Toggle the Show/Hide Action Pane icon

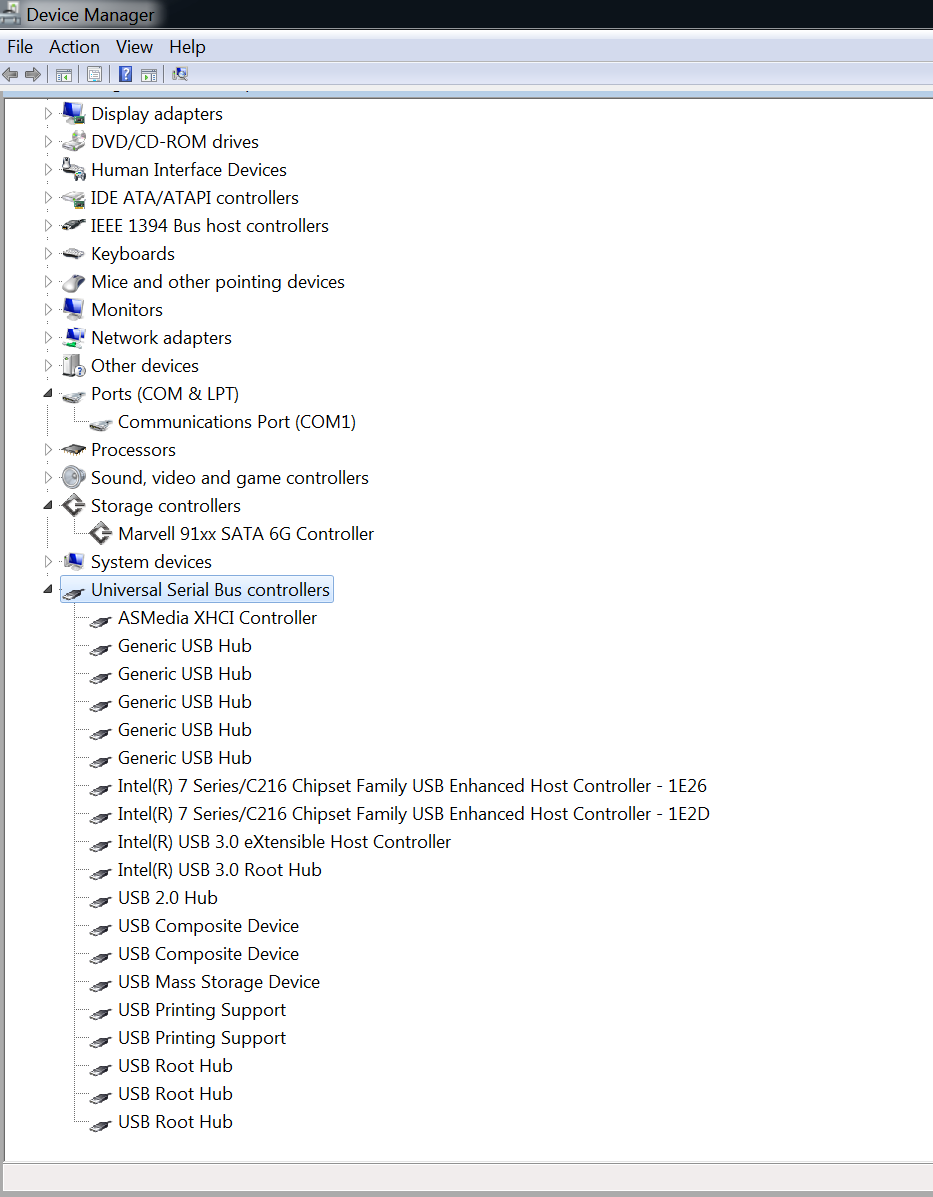tap(150, 75)
